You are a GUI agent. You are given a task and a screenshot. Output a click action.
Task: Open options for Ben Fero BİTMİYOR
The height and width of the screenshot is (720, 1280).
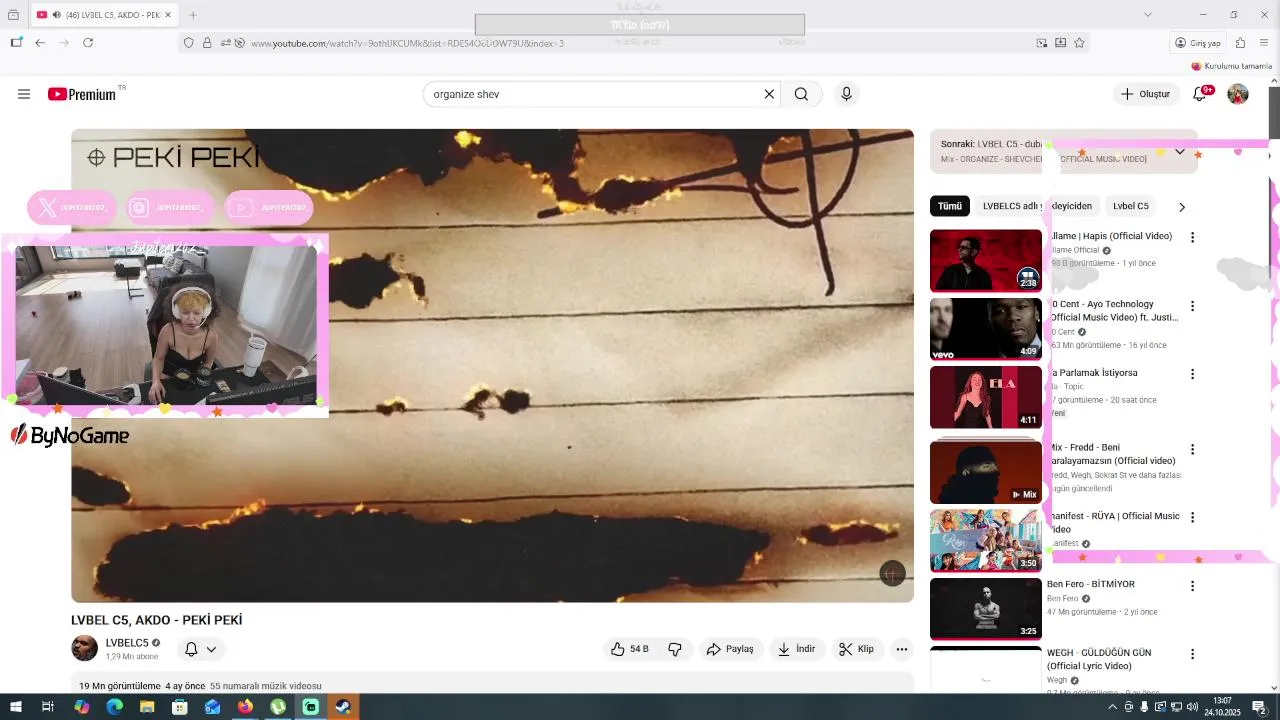(x=1192, y=586)
